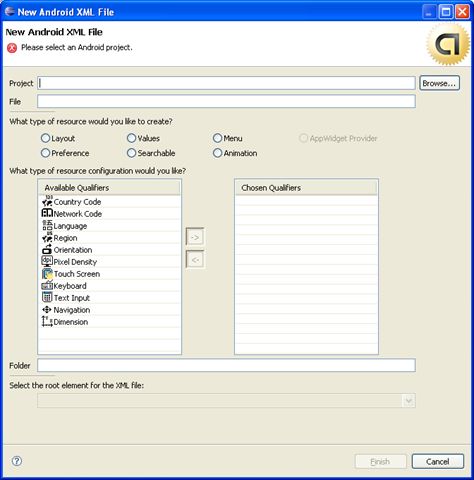The width and height of the screenshot is (474, 480).
Task: Click the Chosen Qualifiers column header
Action: (306, 188)
